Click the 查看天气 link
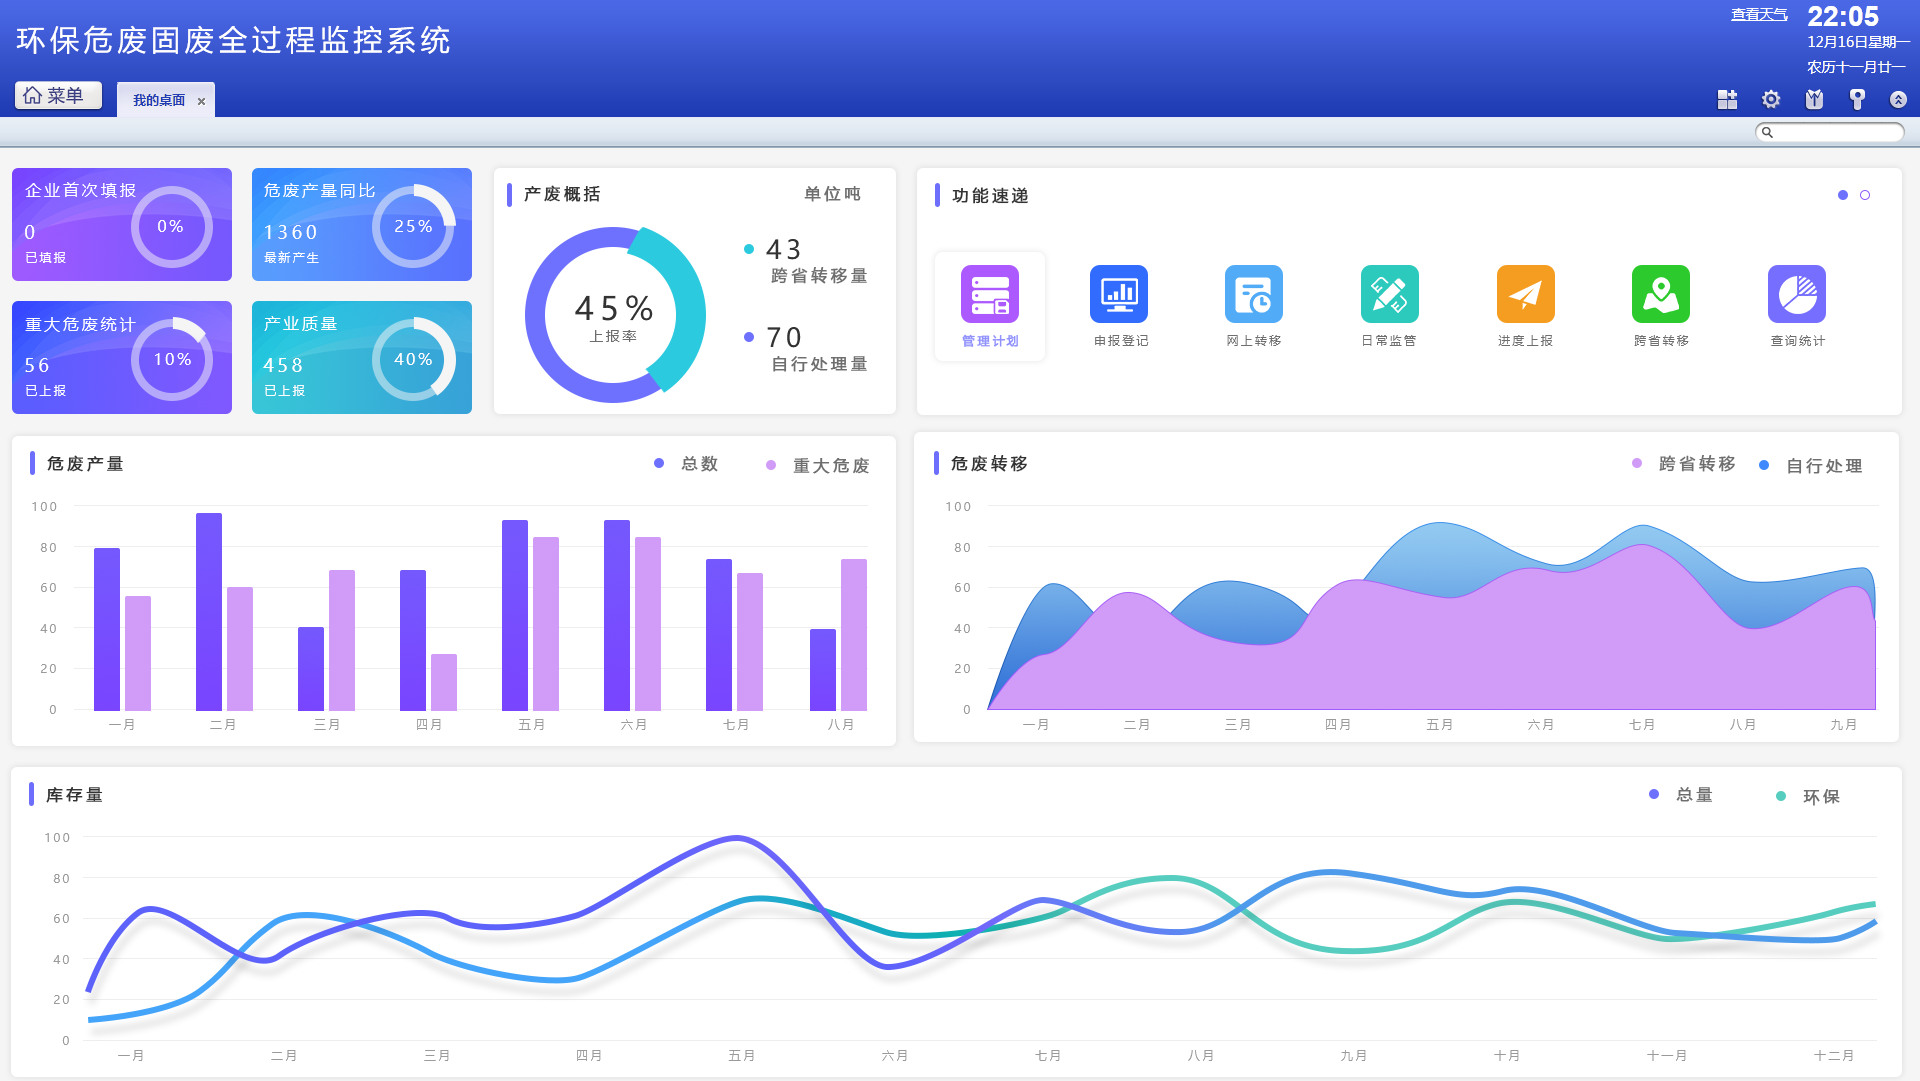The height and width of the screenshot is (1081, 1920). [1759, 14]
